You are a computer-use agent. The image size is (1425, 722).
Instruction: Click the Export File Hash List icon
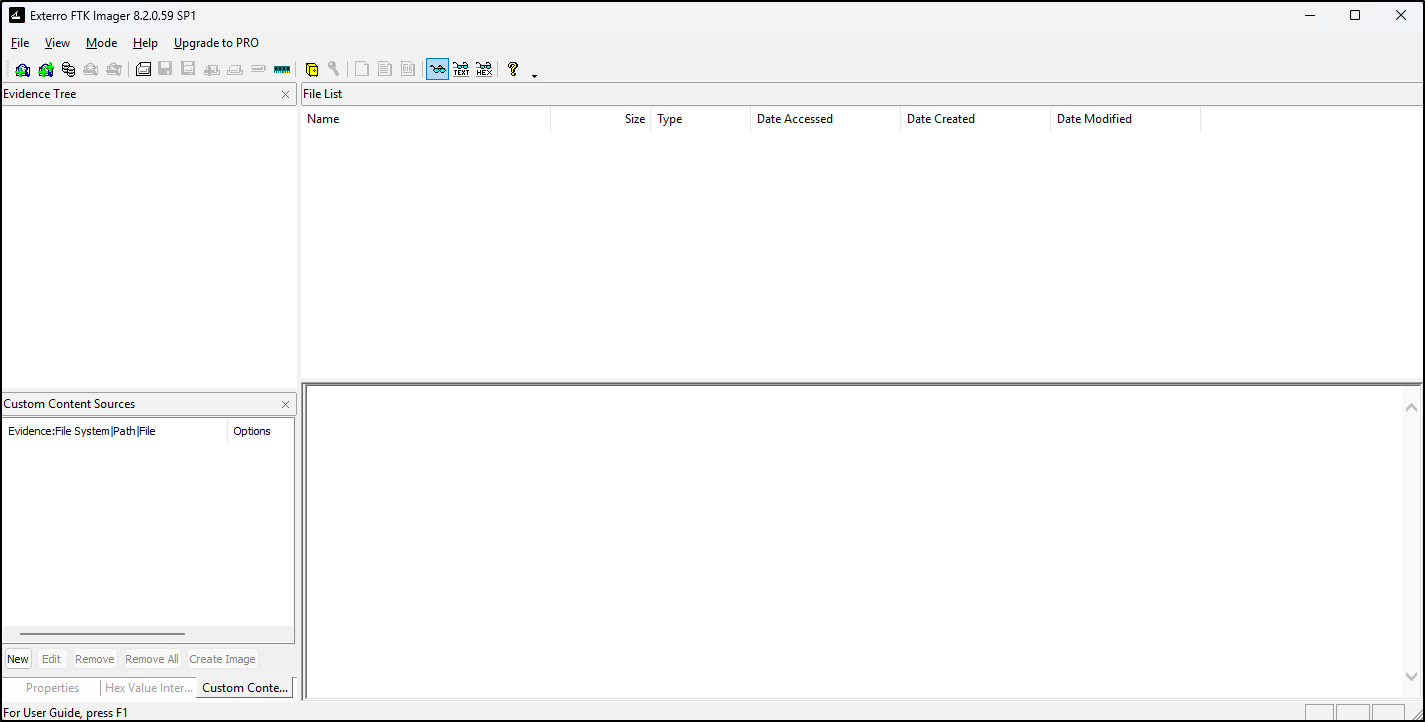[385, 69]
